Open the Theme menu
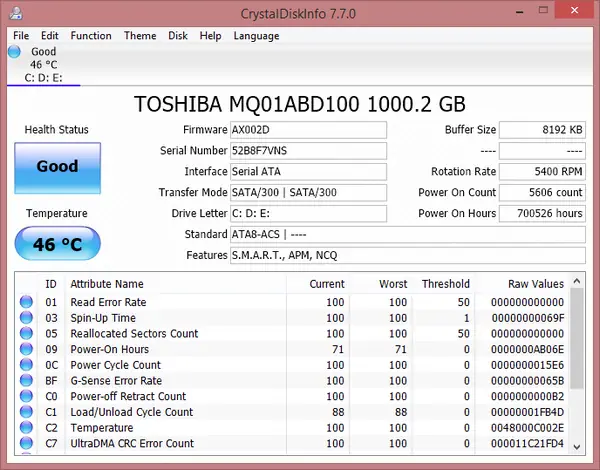The width and height of the screenshot is (600, 470). (x=140, y=36)
